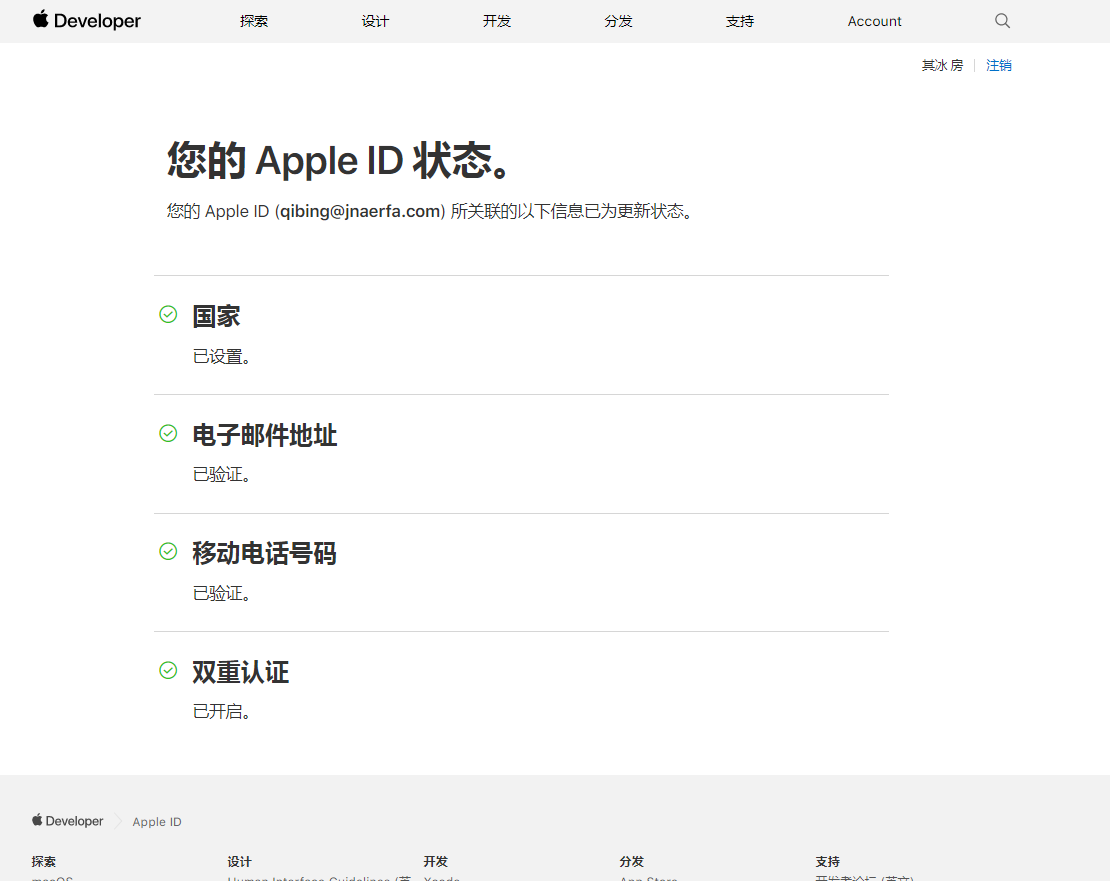Viewport: 1110px width, 881px height.
Task: Go to 分发 in the top navigation
Action: tap(618, 21)
